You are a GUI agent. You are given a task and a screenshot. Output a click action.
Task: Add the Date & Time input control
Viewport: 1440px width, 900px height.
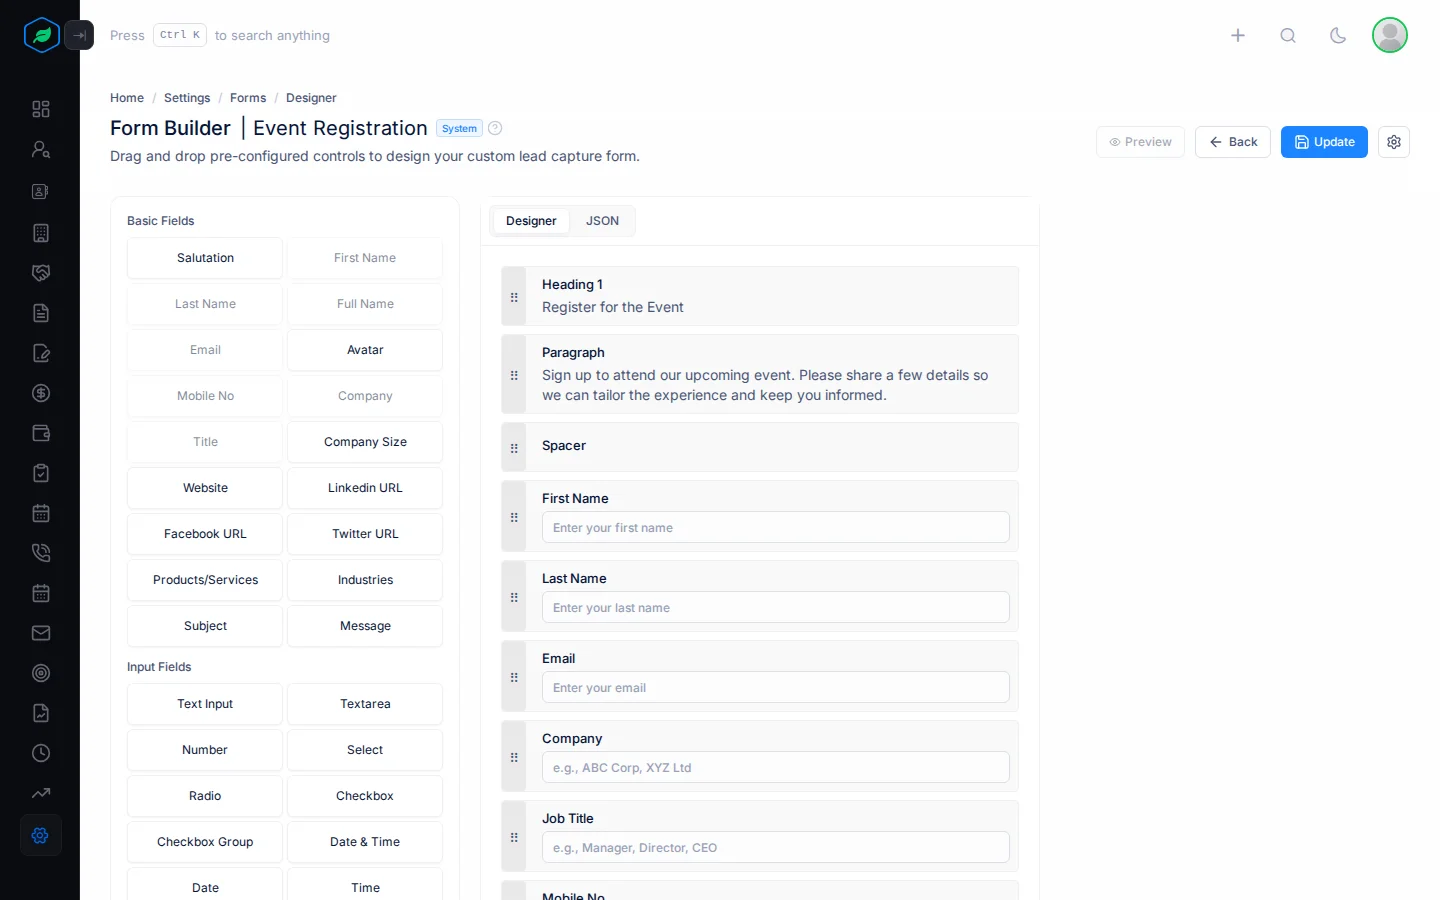365,842
